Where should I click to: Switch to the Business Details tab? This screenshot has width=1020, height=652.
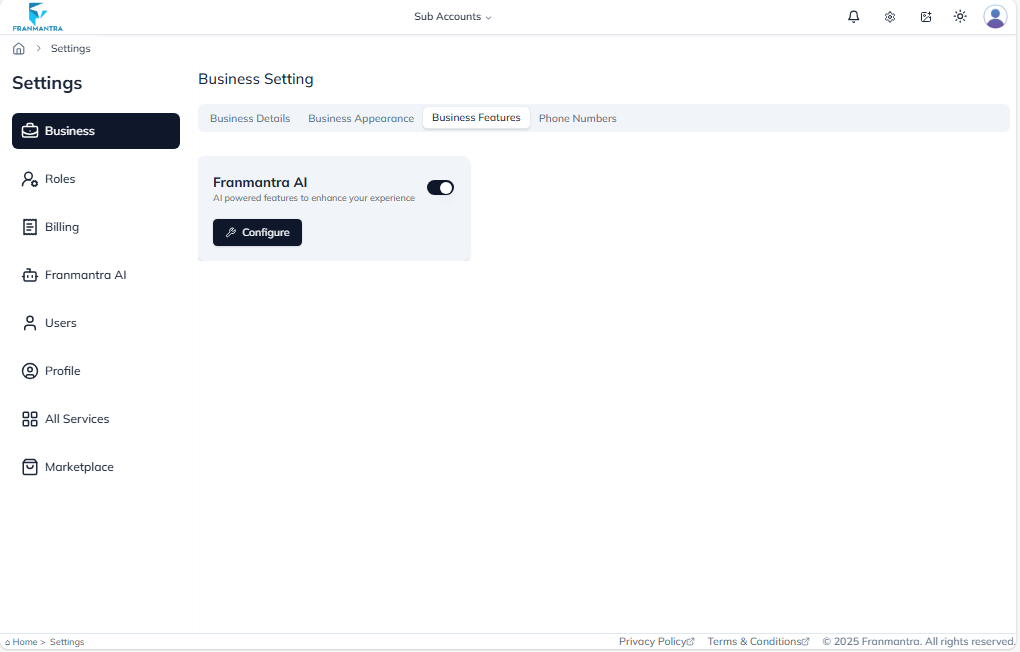click(249, 118)
